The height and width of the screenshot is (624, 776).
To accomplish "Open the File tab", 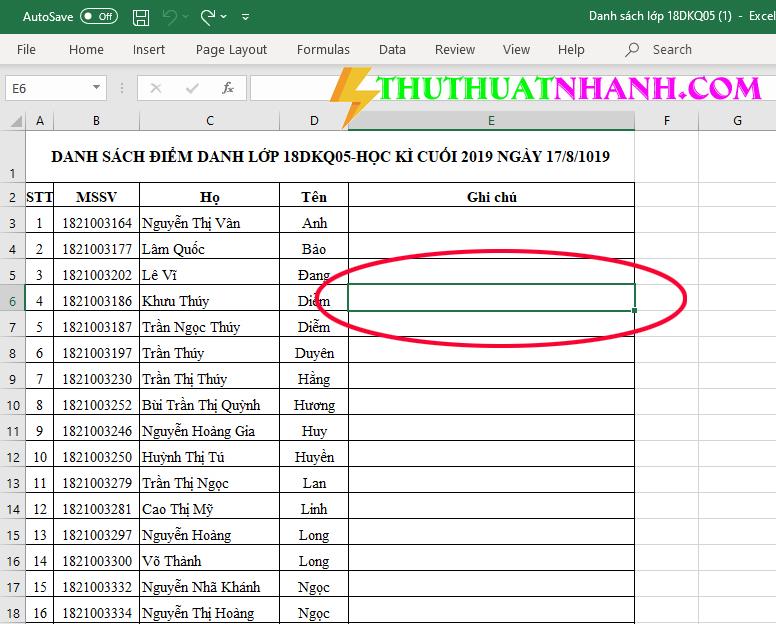I will 26,49.
